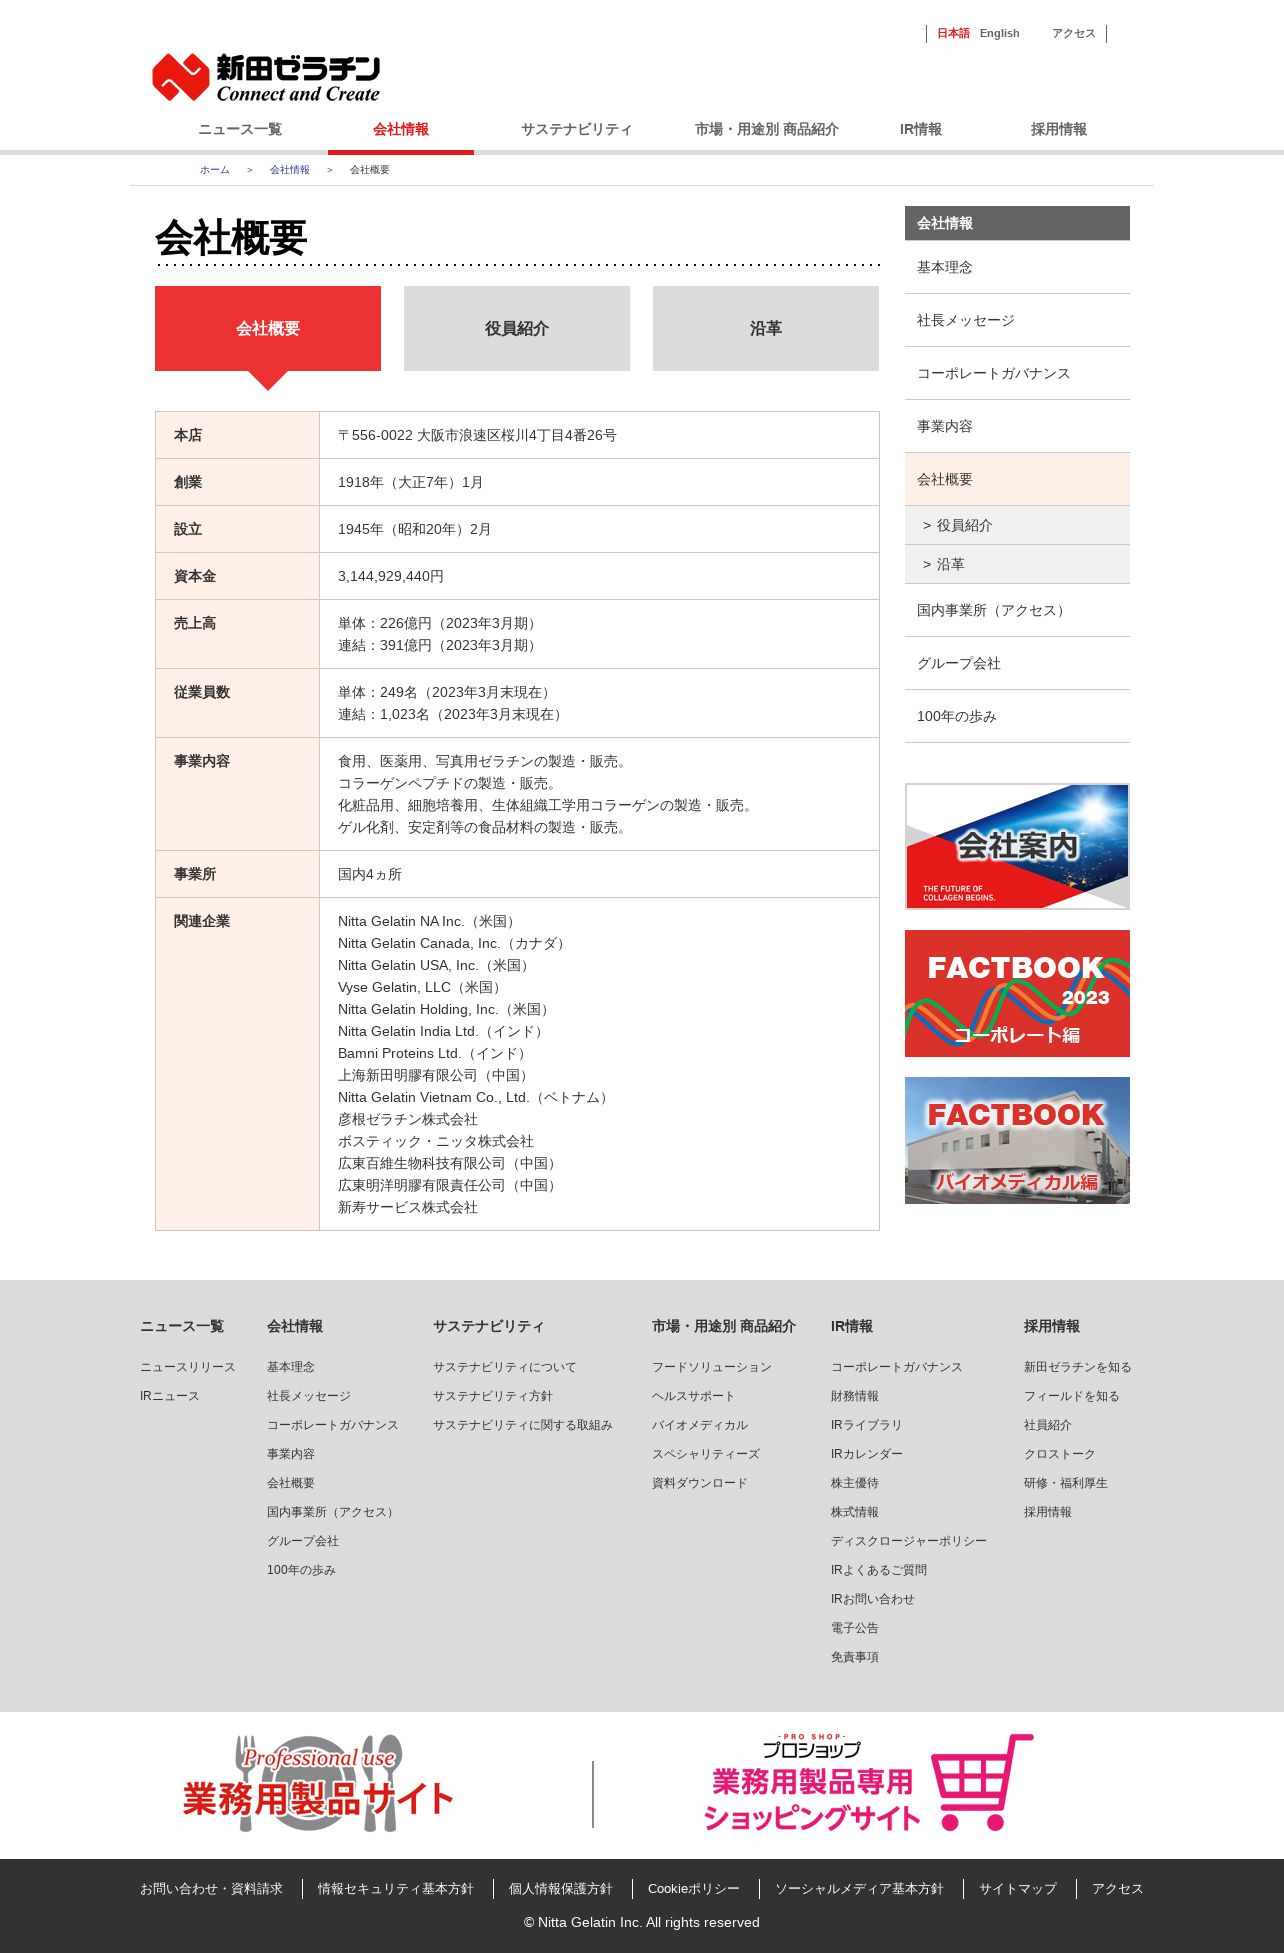Open コーポレートガバナンス in sidebar
1284x1953 pixels.
pyautogui.click(x=1017, y=373)
